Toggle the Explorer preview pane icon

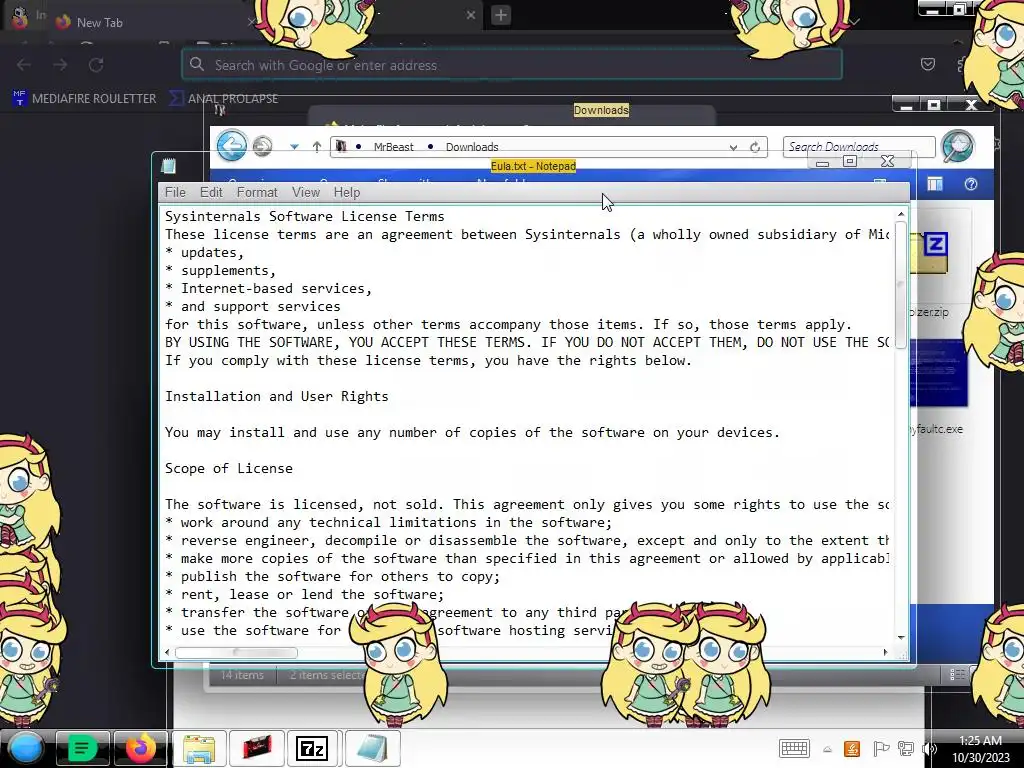935,184
